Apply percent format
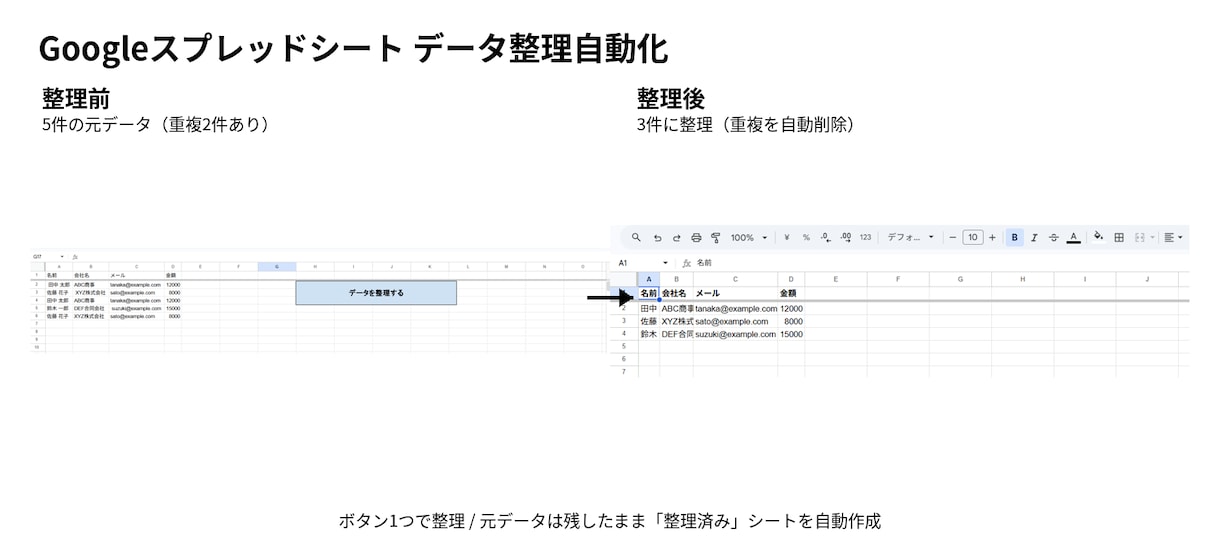 coord(806,238)
